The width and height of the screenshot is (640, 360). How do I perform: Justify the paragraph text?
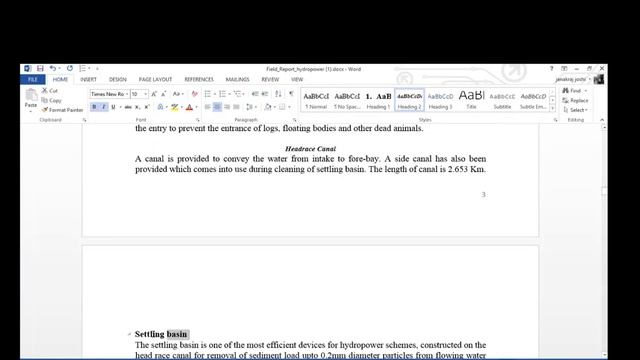click(x=236, y=107)
